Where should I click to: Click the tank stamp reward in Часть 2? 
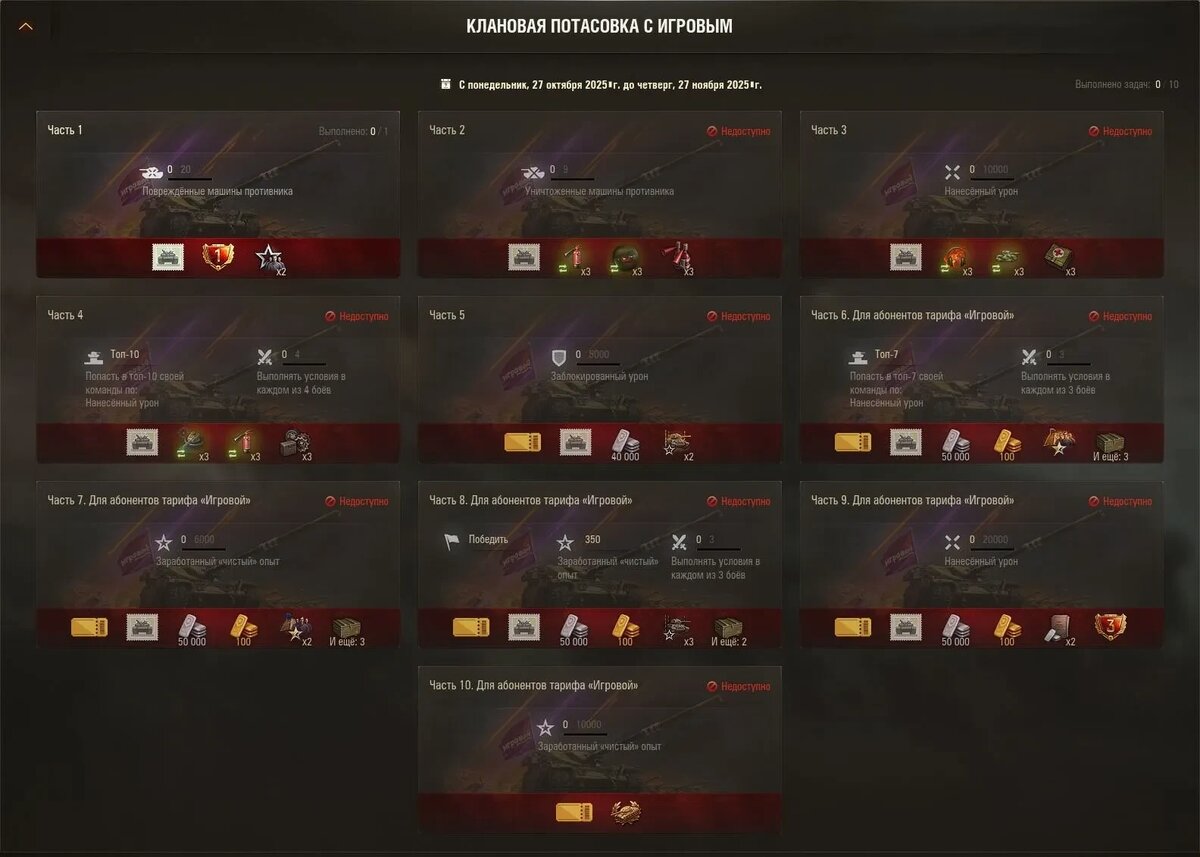pyautogui.click(x=524, y=258)
